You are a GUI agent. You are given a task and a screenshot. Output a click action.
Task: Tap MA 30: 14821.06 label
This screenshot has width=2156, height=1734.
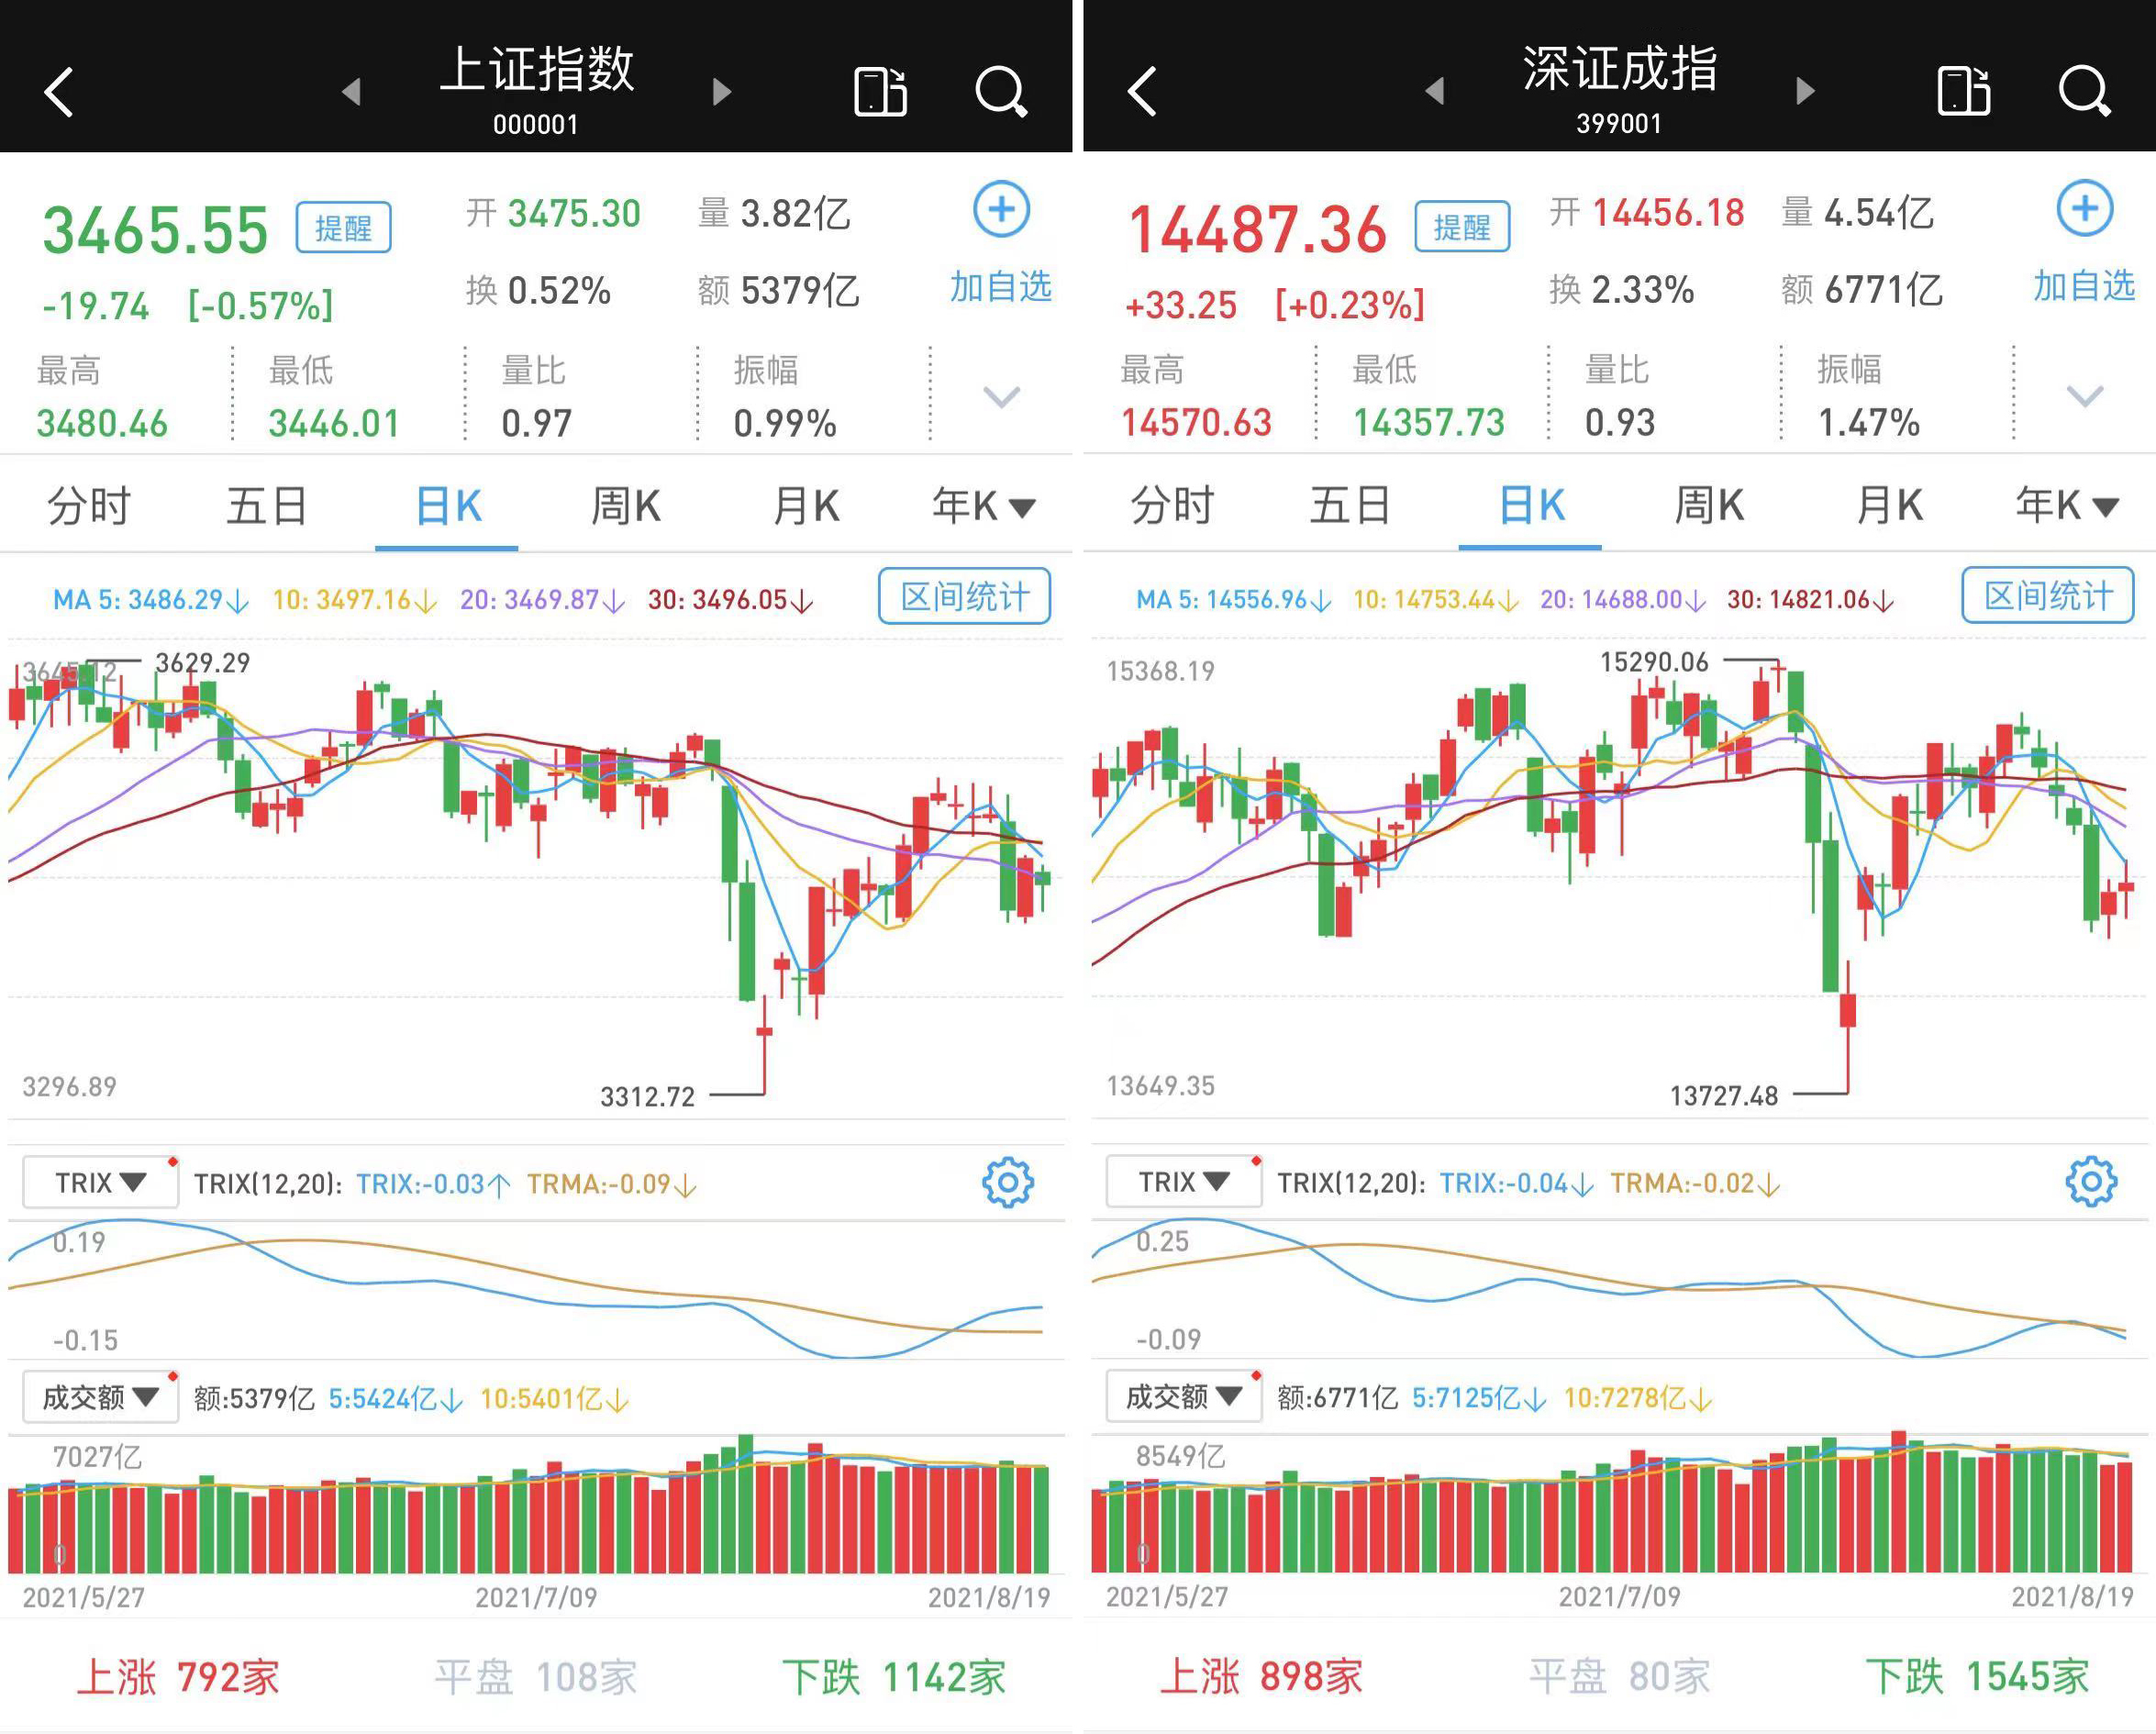[x=1810, y=599]
